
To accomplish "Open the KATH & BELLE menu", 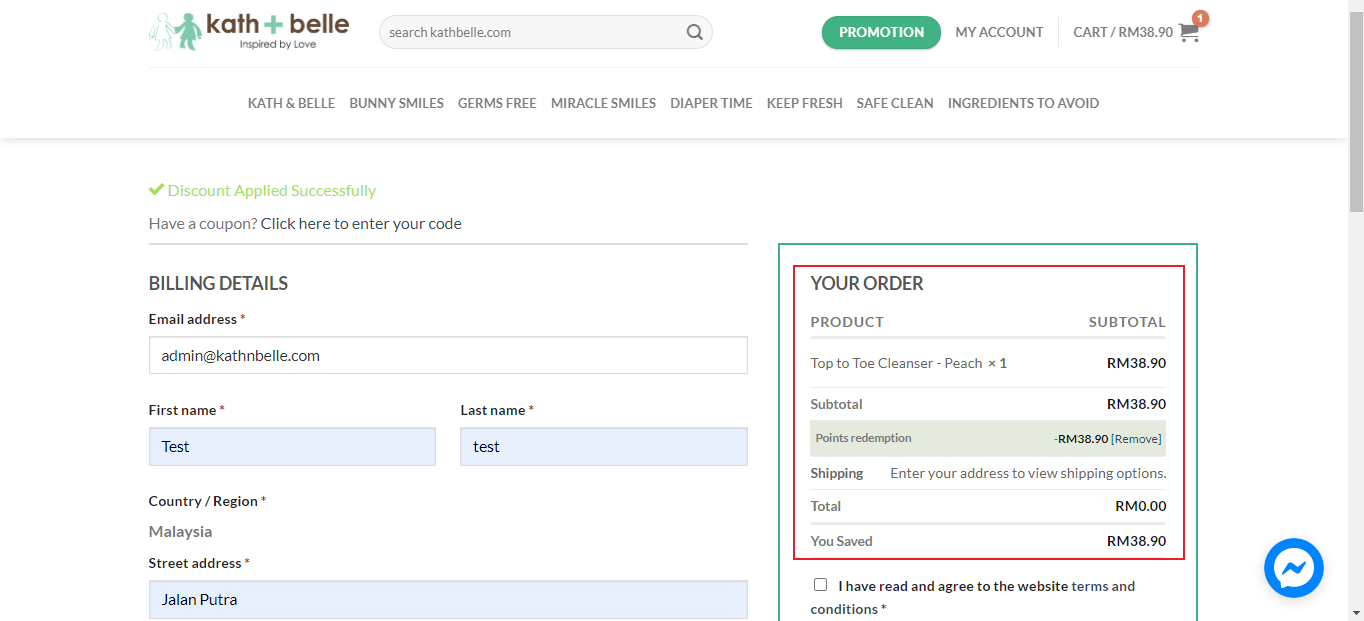I will pos(291,103).
